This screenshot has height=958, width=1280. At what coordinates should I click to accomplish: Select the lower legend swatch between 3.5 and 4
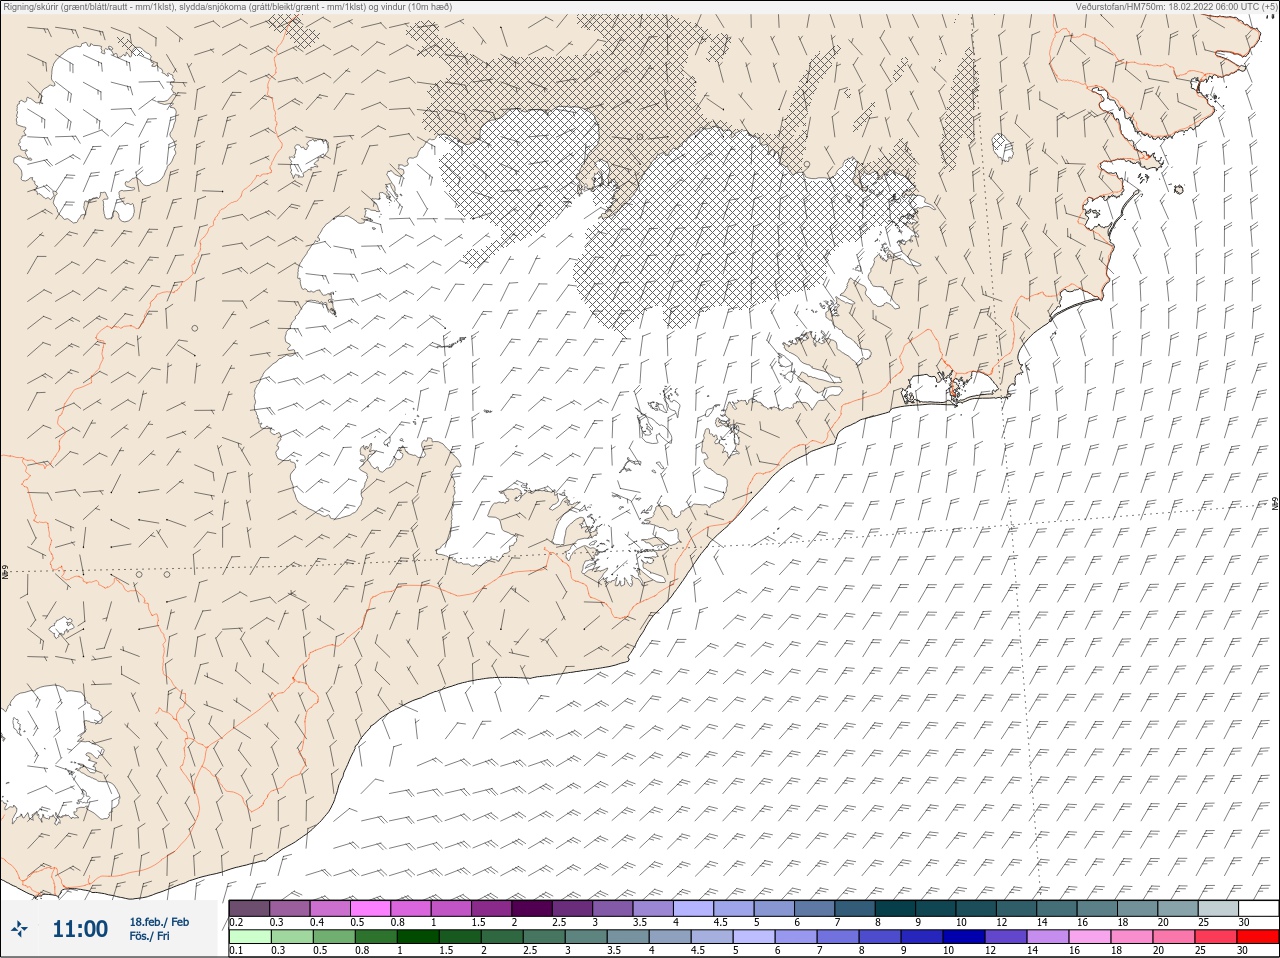[x=628, y=936]
